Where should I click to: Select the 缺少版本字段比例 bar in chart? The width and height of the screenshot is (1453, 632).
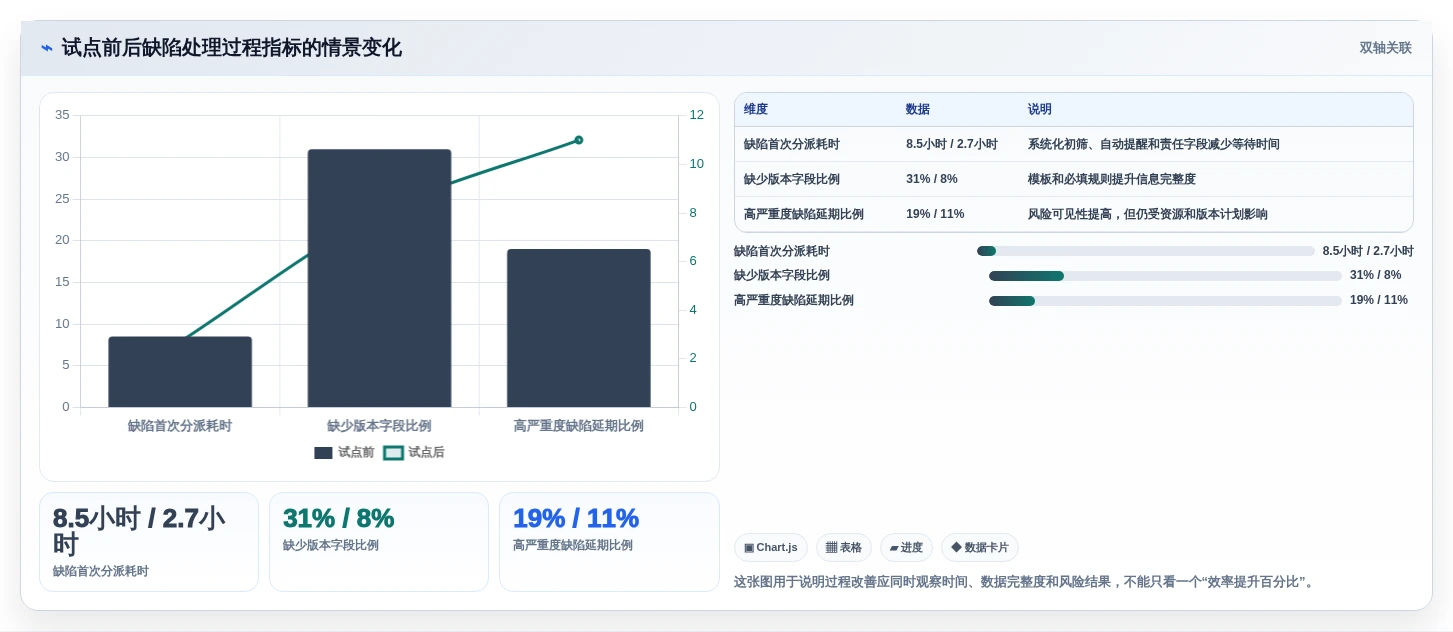click(x=379, y=278)
